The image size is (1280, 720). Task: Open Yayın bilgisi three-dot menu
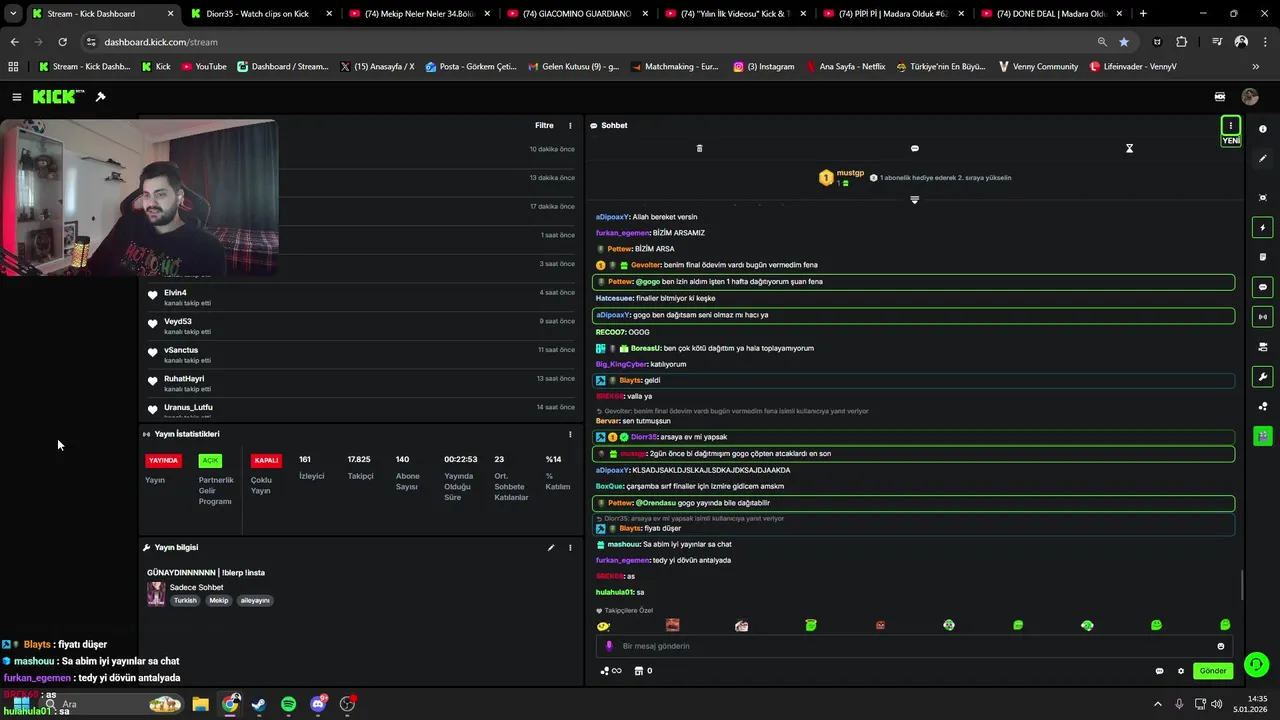point(570,548)
